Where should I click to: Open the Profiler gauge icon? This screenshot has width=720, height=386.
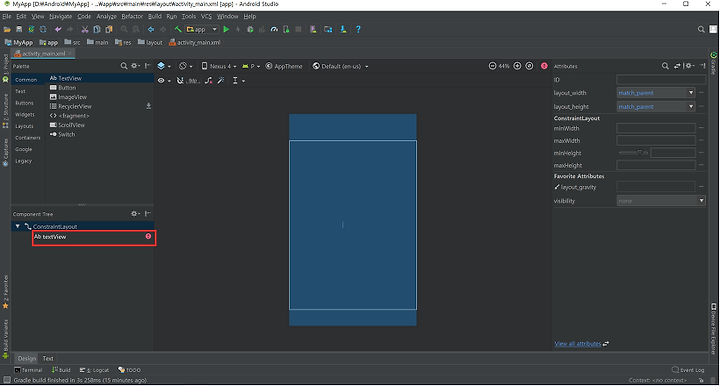tap(274, 29)
